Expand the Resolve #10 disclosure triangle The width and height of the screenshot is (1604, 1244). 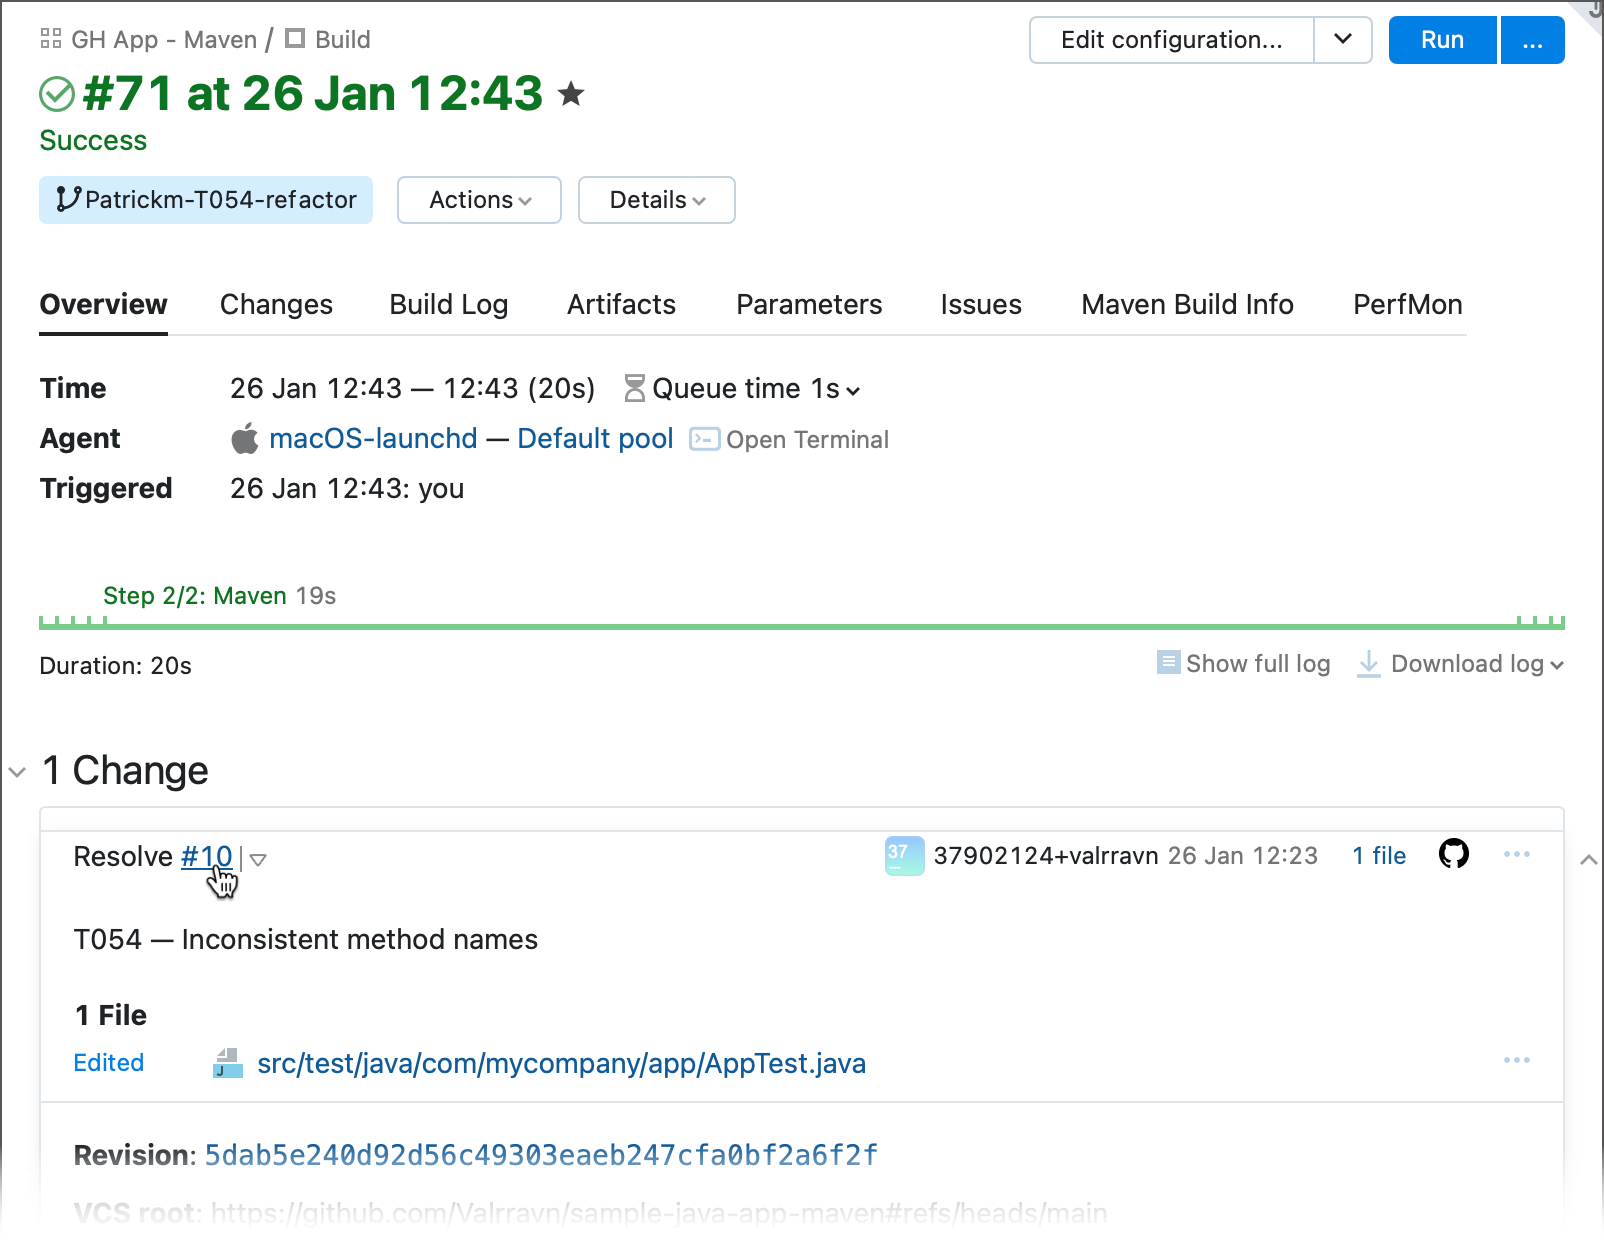(x=258, y=859)
